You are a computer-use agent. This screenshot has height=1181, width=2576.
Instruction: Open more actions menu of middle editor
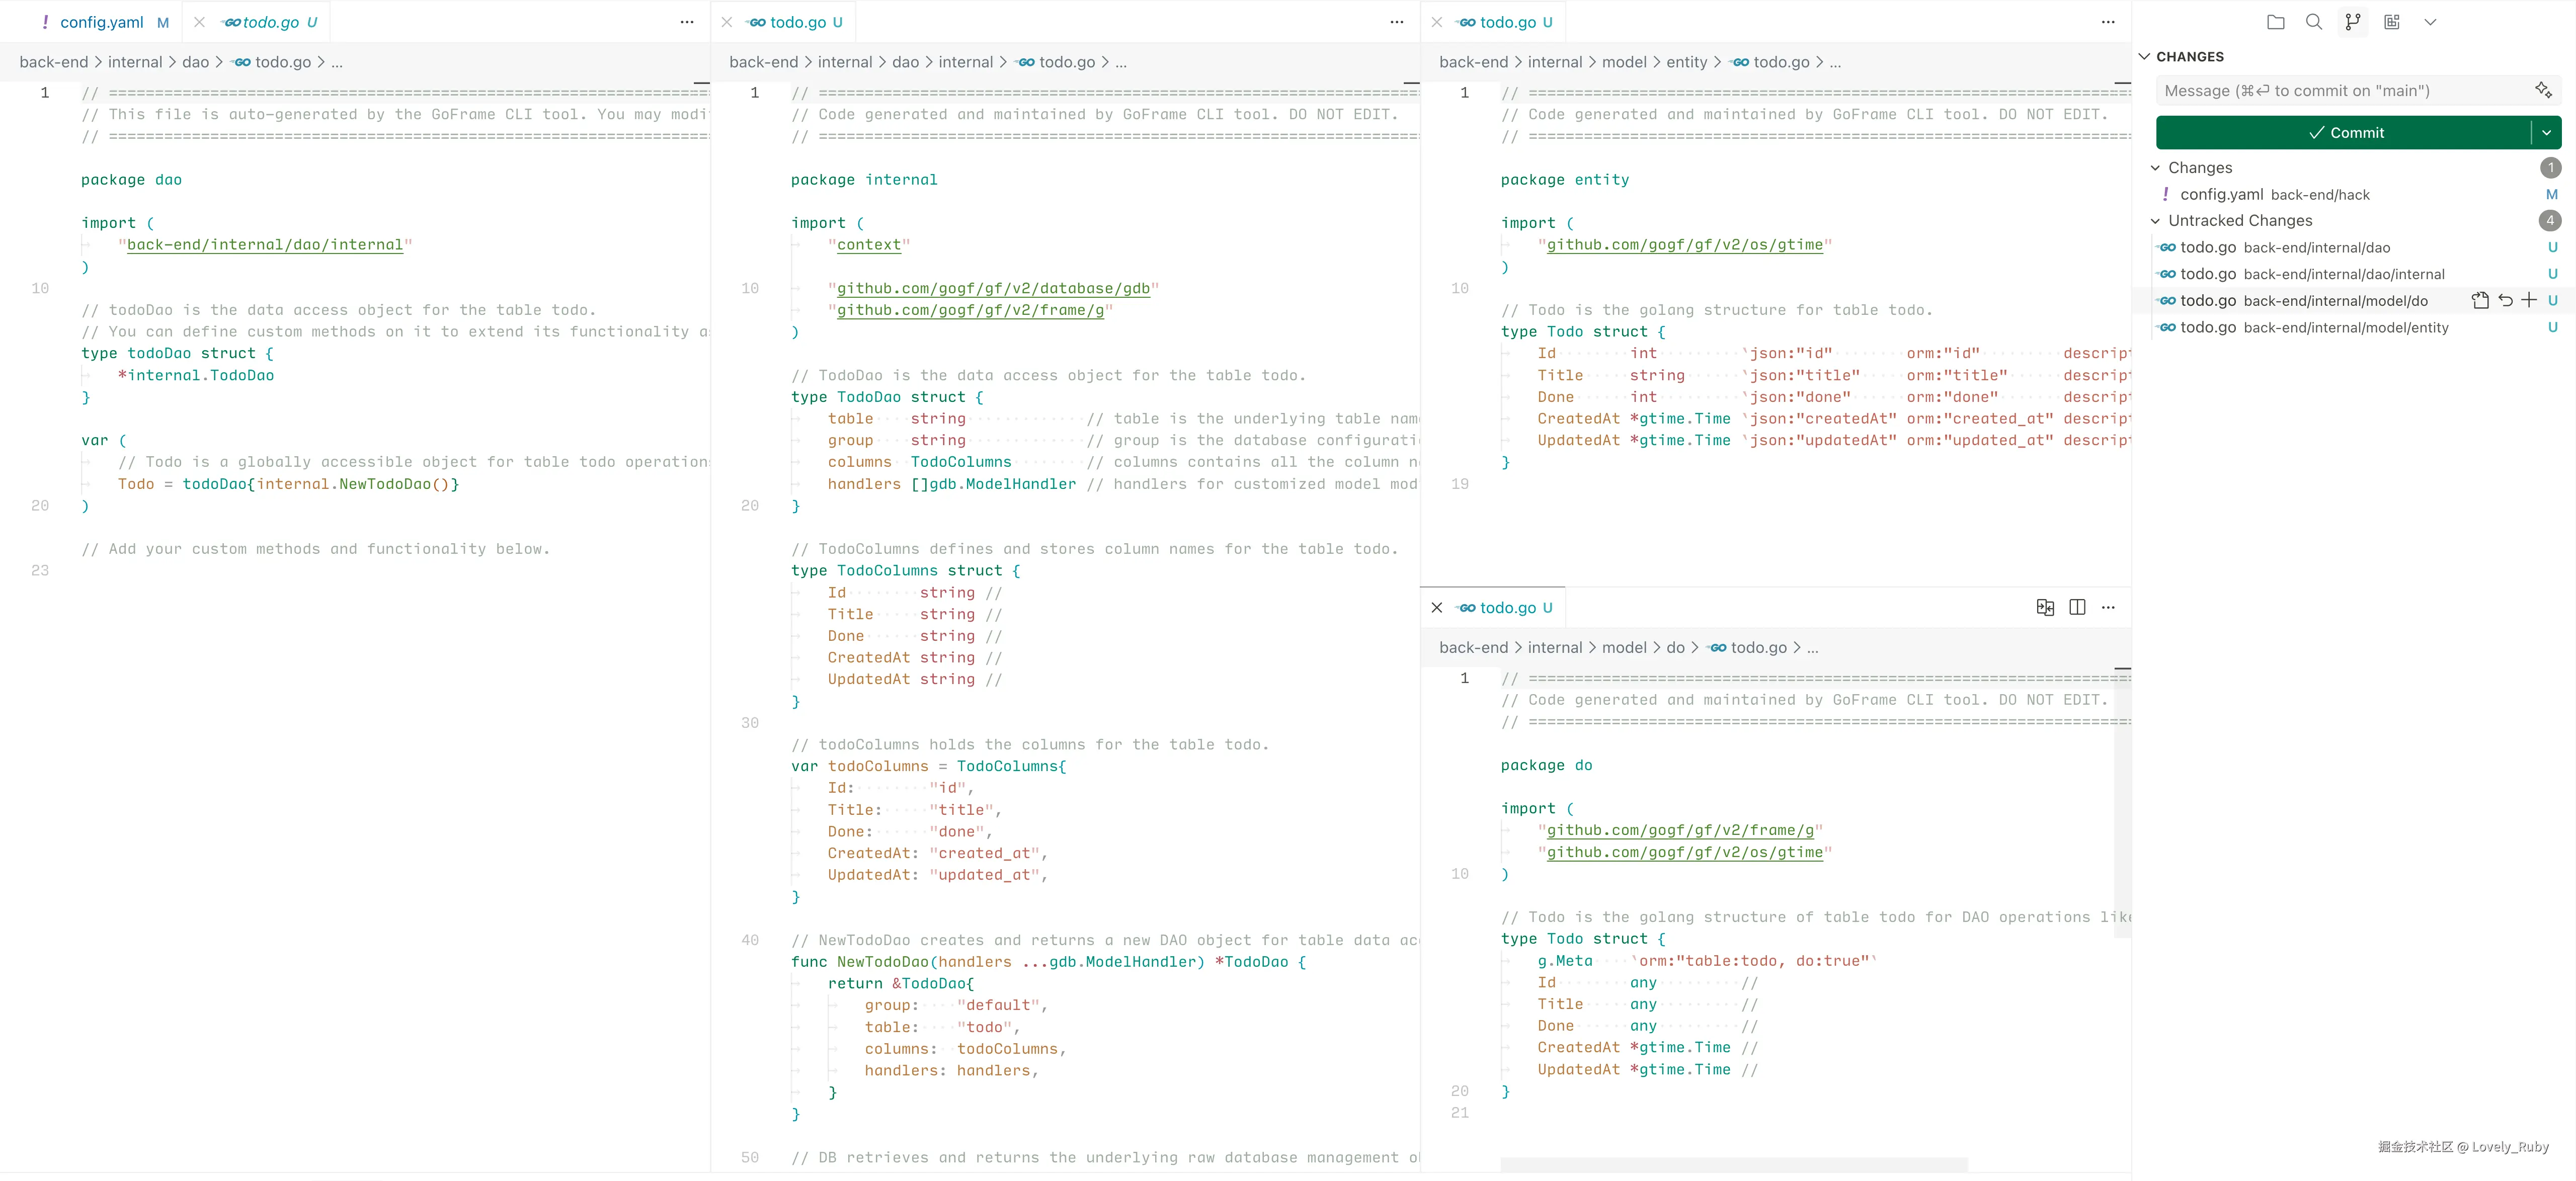click(x=1397, y=22)
